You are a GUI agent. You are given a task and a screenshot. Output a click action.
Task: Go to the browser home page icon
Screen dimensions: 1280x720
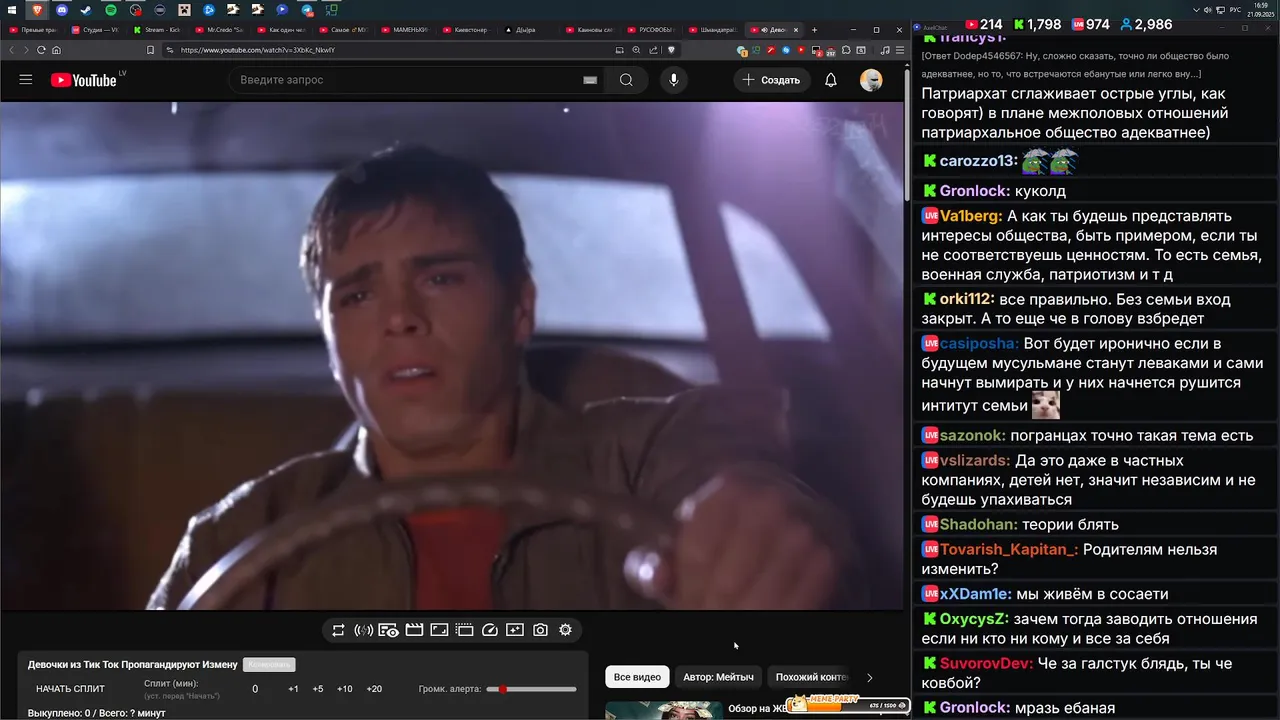click(x=56, y=50)
